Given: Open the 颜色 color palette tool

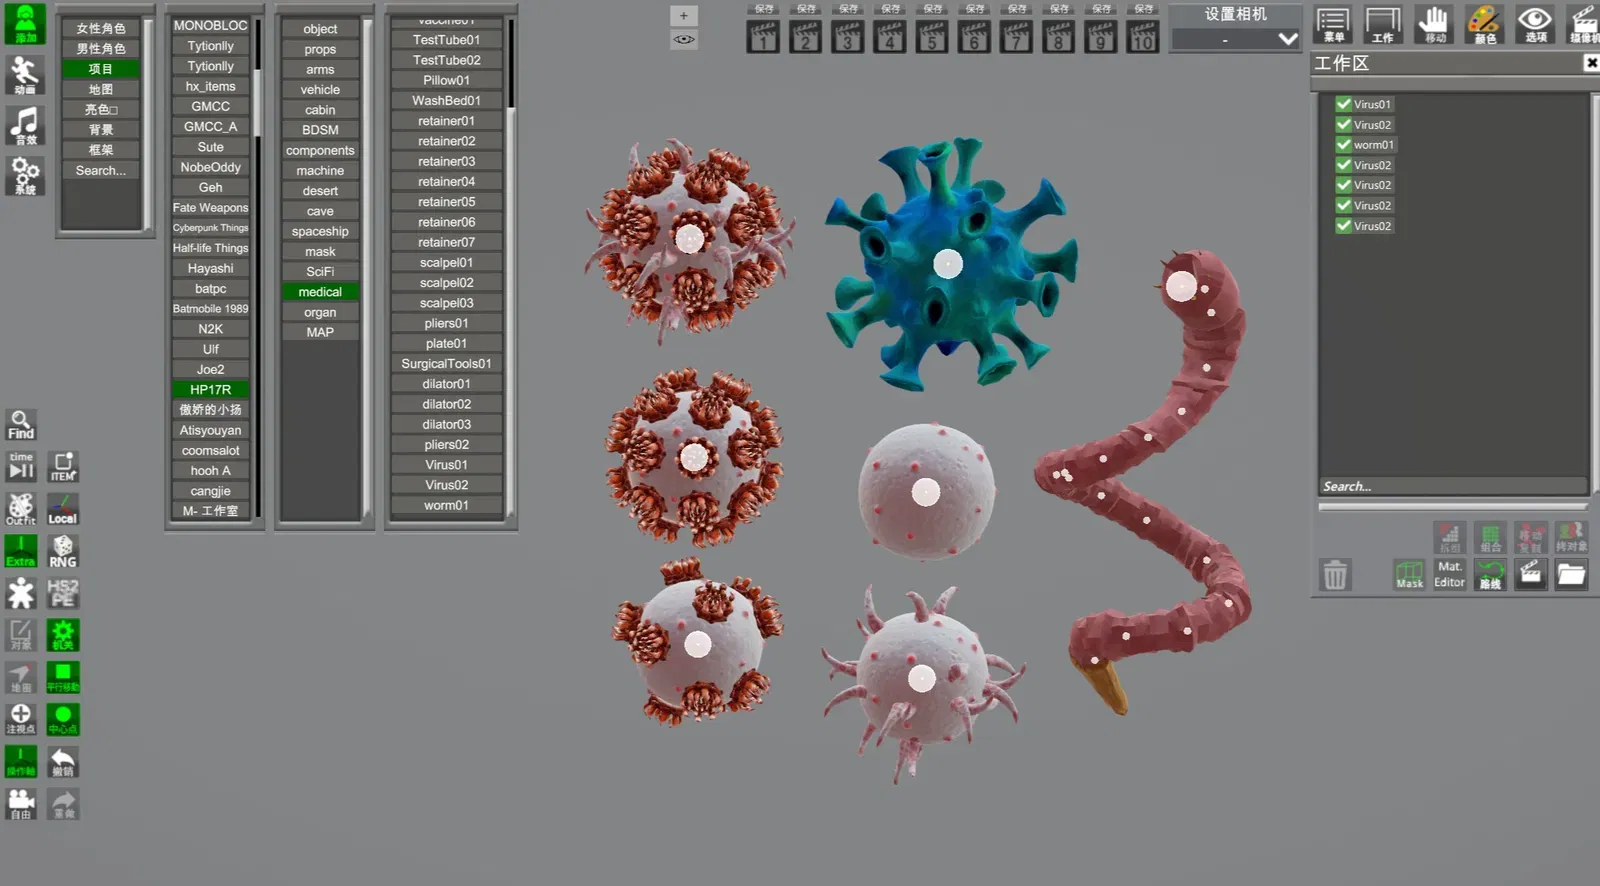Looking at the screenshot, I should pos(1485,24).
